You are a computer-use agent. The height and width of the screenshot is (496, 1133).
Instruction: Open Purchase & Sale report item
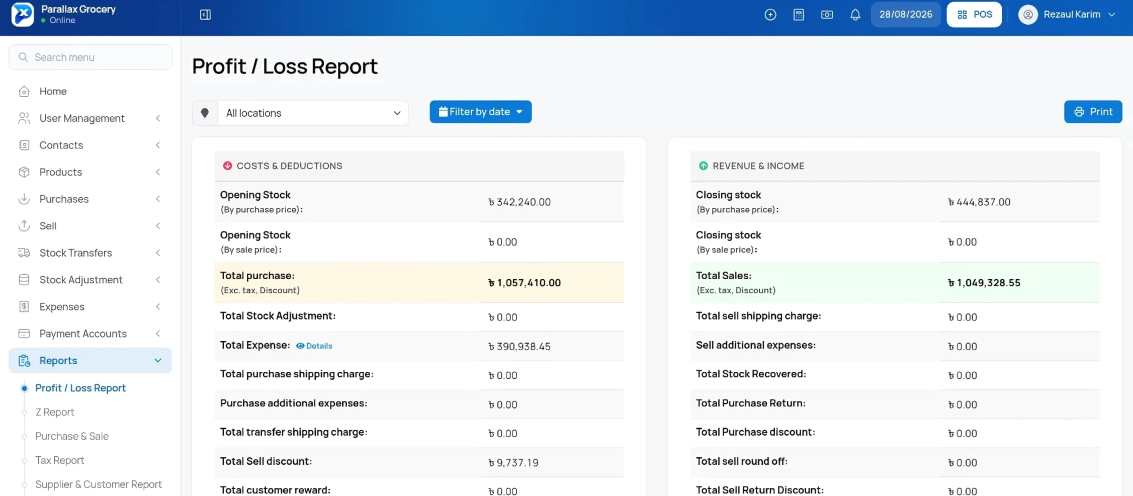72,437
